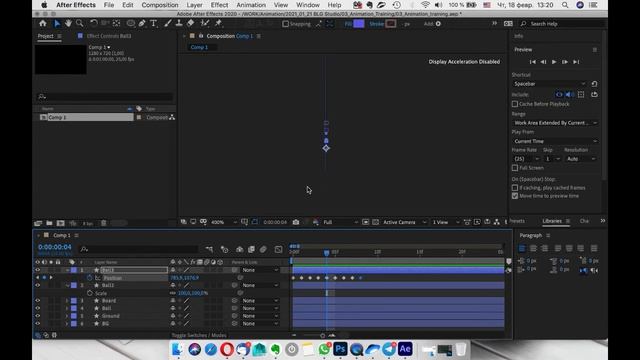
Task: Check Cache Before Playback
Action: pyautogui.click(x=515, y=104)
